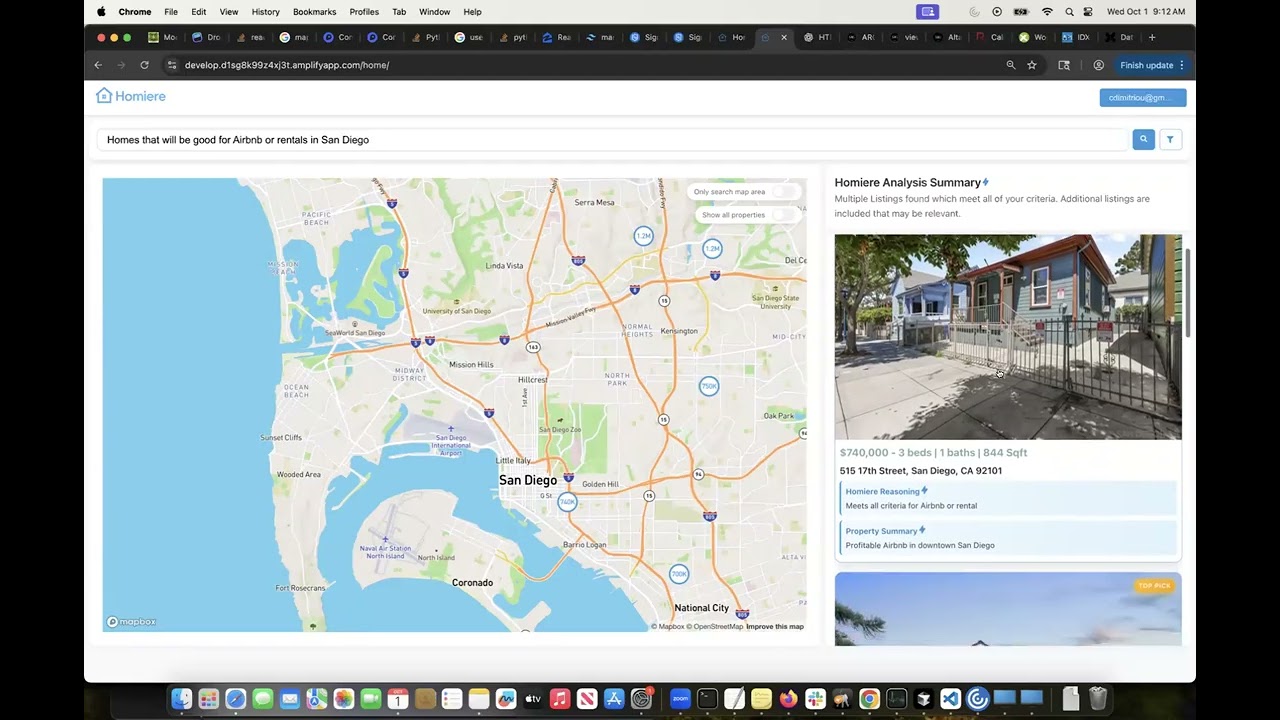The width and height of the screenshot is (1280, 720).
Task: Open the user account email dropdown
Action: coord(1143,97)
